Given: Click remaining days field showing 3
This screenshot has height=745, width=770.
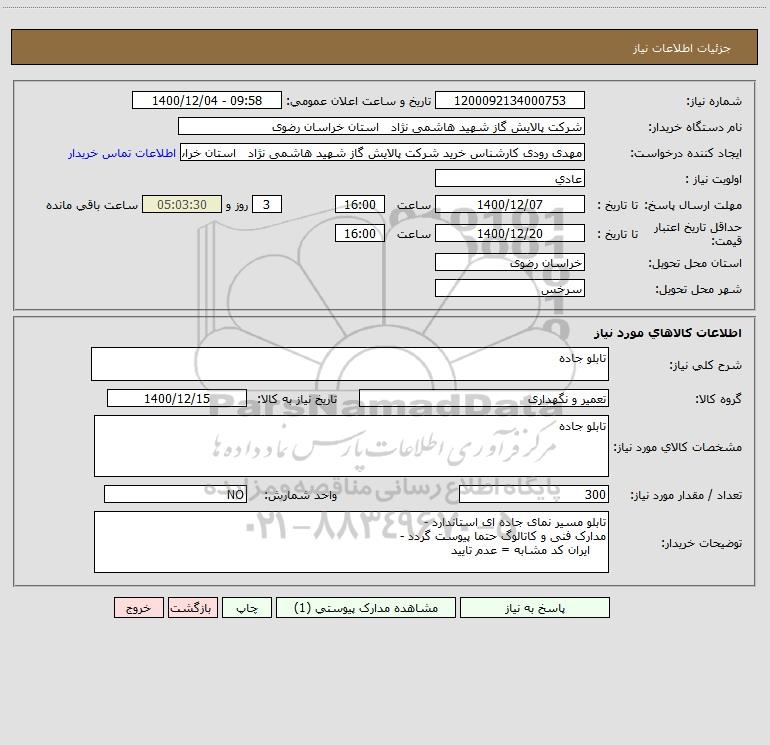Looking at the screenshot, I should [x=267, y=204].
